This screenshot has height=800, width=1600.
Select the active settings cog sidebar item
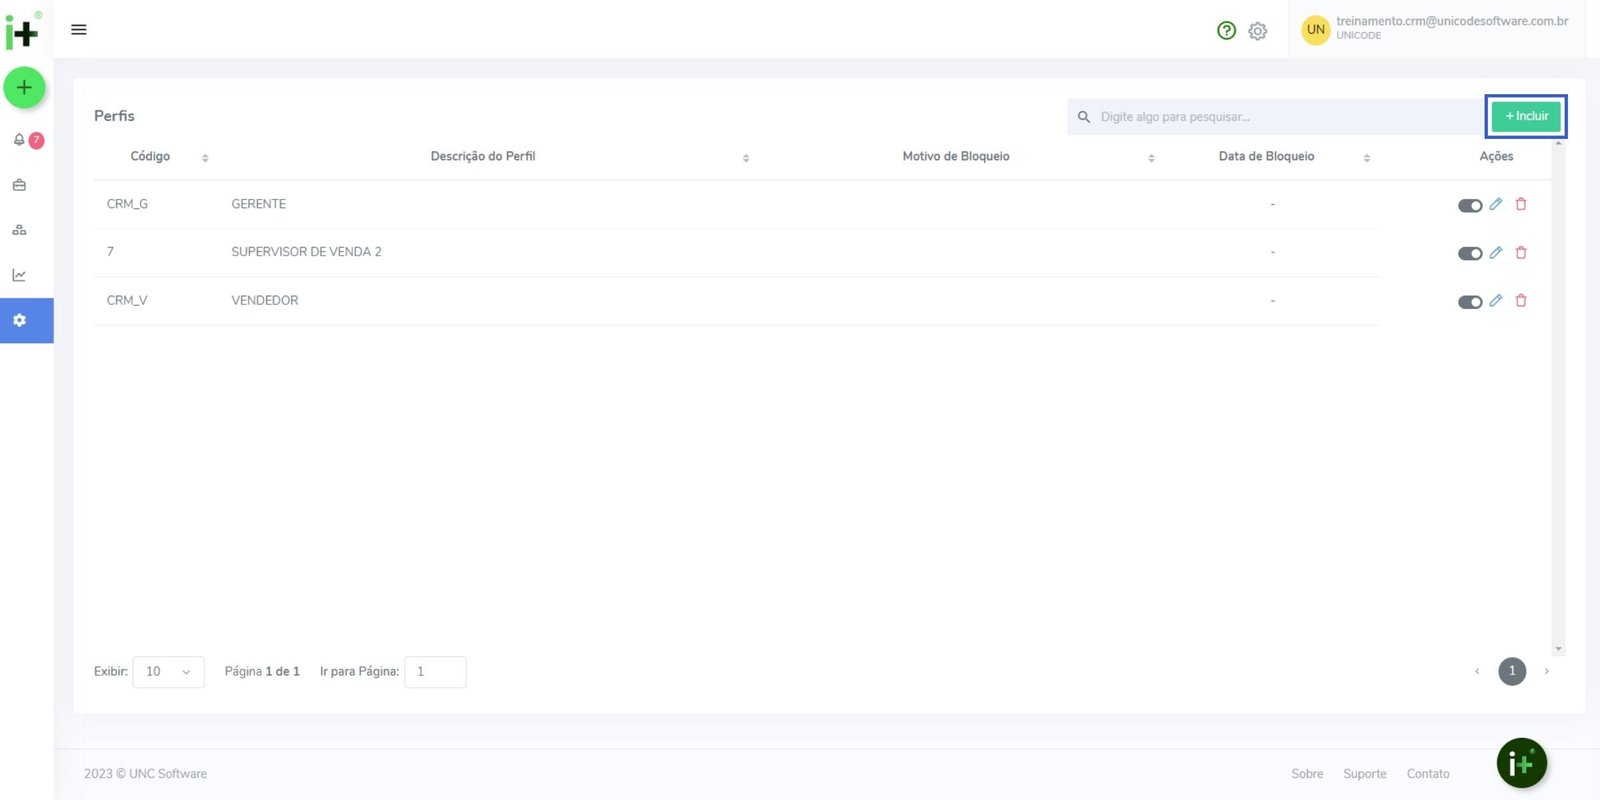[19, 321]
